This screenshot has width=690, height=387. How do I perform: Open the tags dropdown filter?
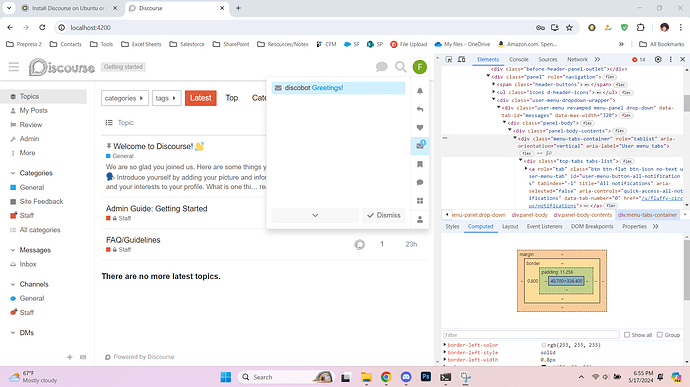pos(166,98)
